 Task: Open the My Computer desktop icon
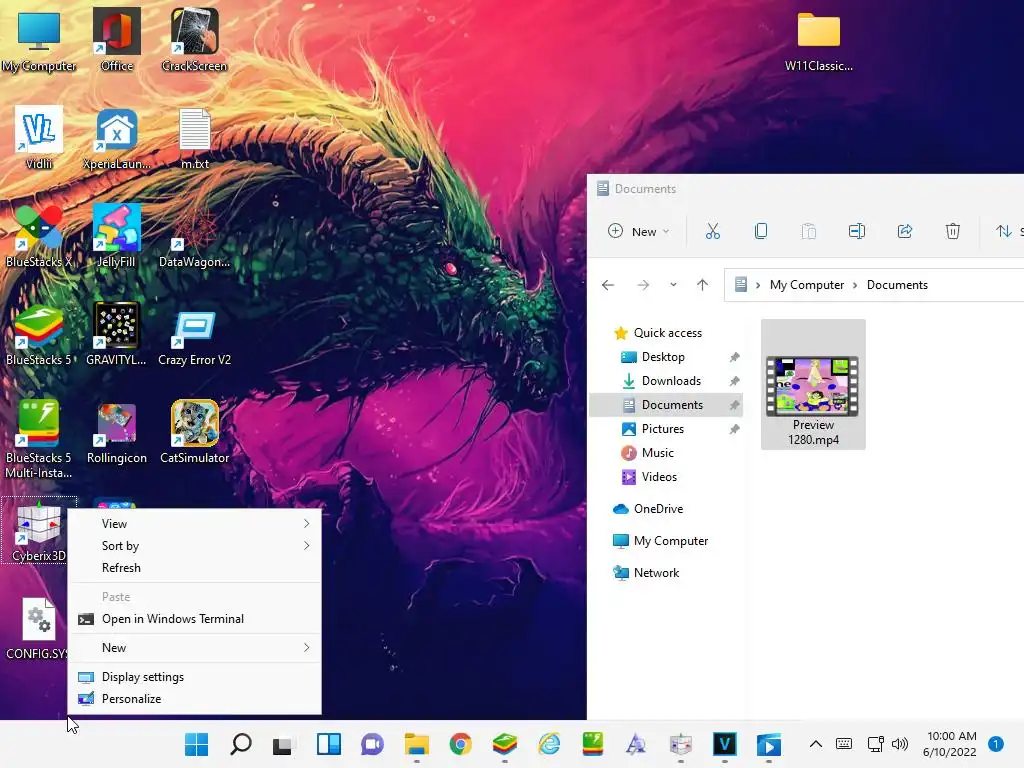point(39,39)
